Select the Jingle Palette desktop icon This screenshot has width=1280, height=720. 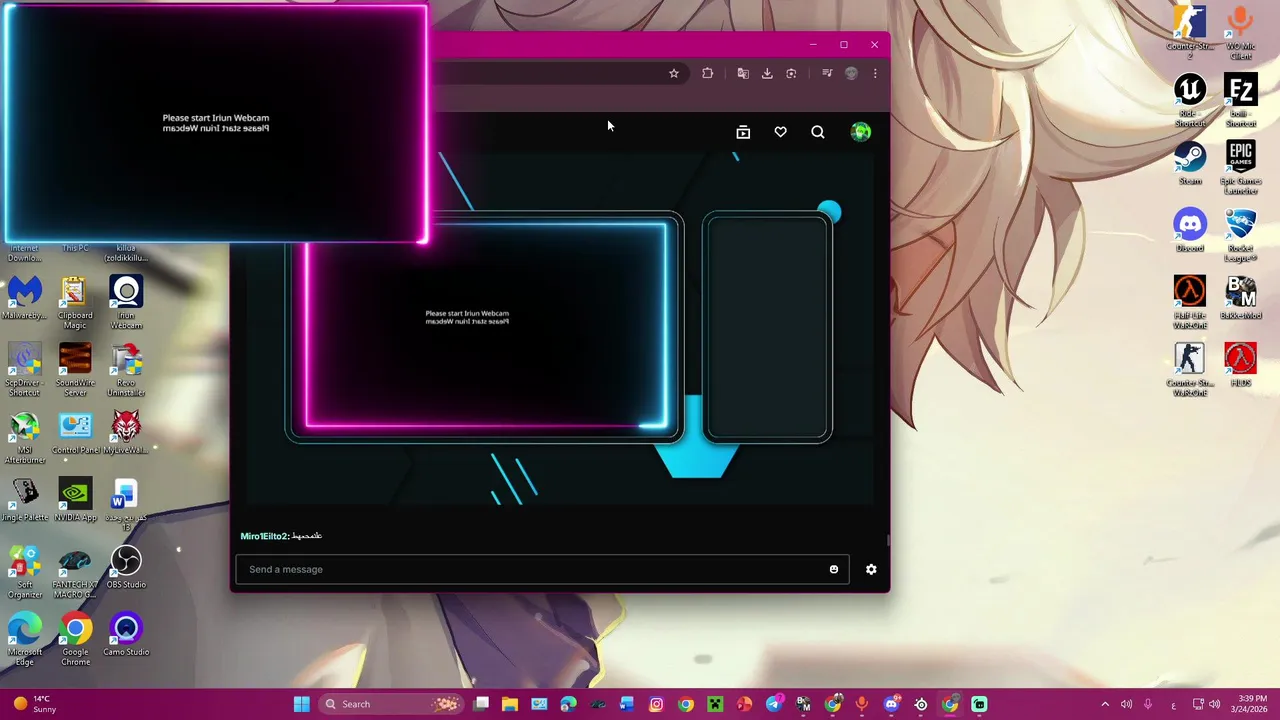[25, 499]
